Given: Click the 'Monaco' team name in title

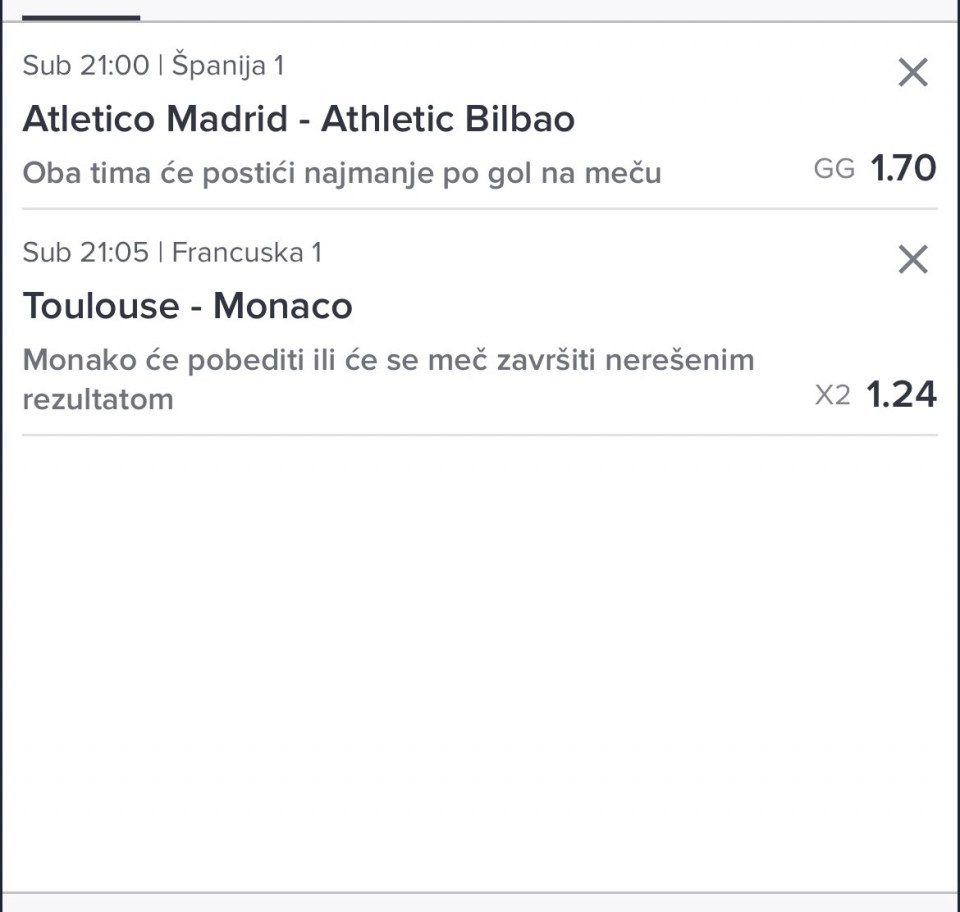Looking at the screenshot, I should pyautogui.click(x=283, y=306).
